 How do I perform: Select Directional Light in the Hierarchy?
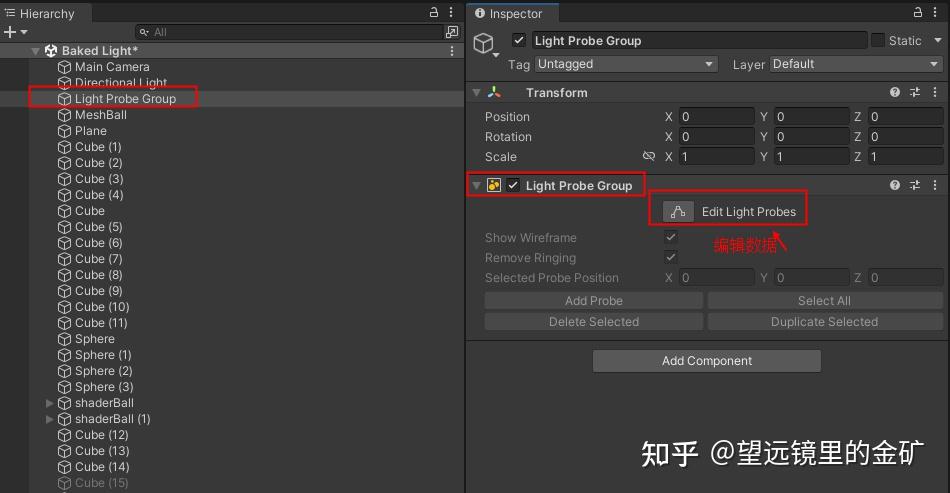(x=121, y=82)
